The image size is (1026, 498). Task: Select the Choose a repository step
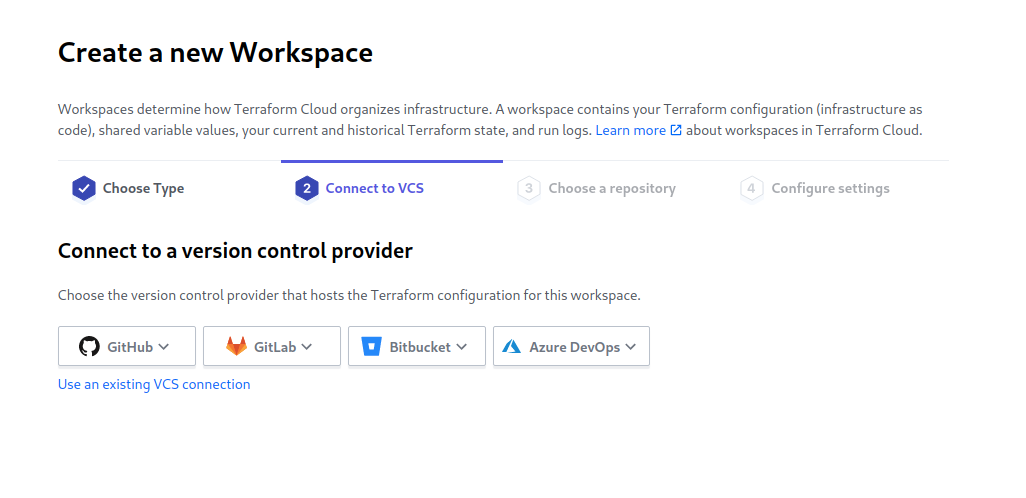click(612, 188)
